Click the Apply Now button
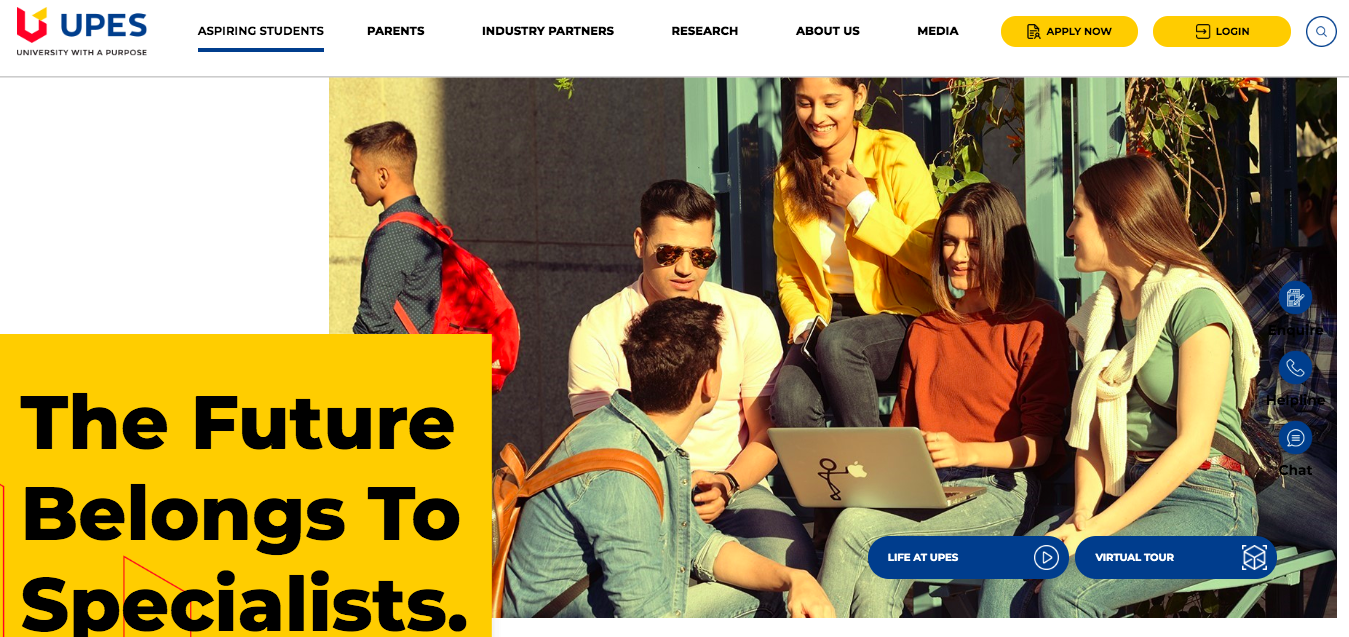The image size is (1349, 637). tap(1069, 31)
